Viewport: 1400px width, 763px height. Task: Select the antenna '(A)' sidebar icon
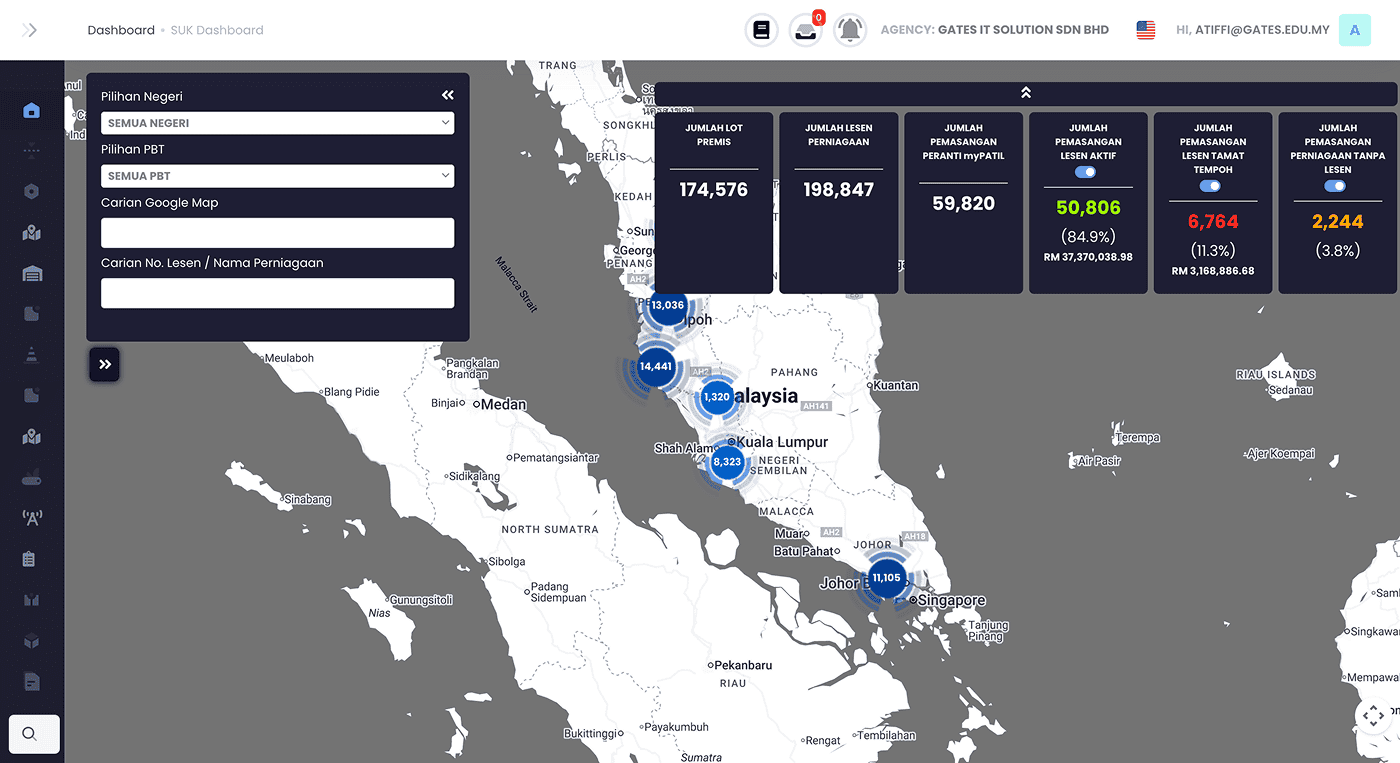point(31,517)
